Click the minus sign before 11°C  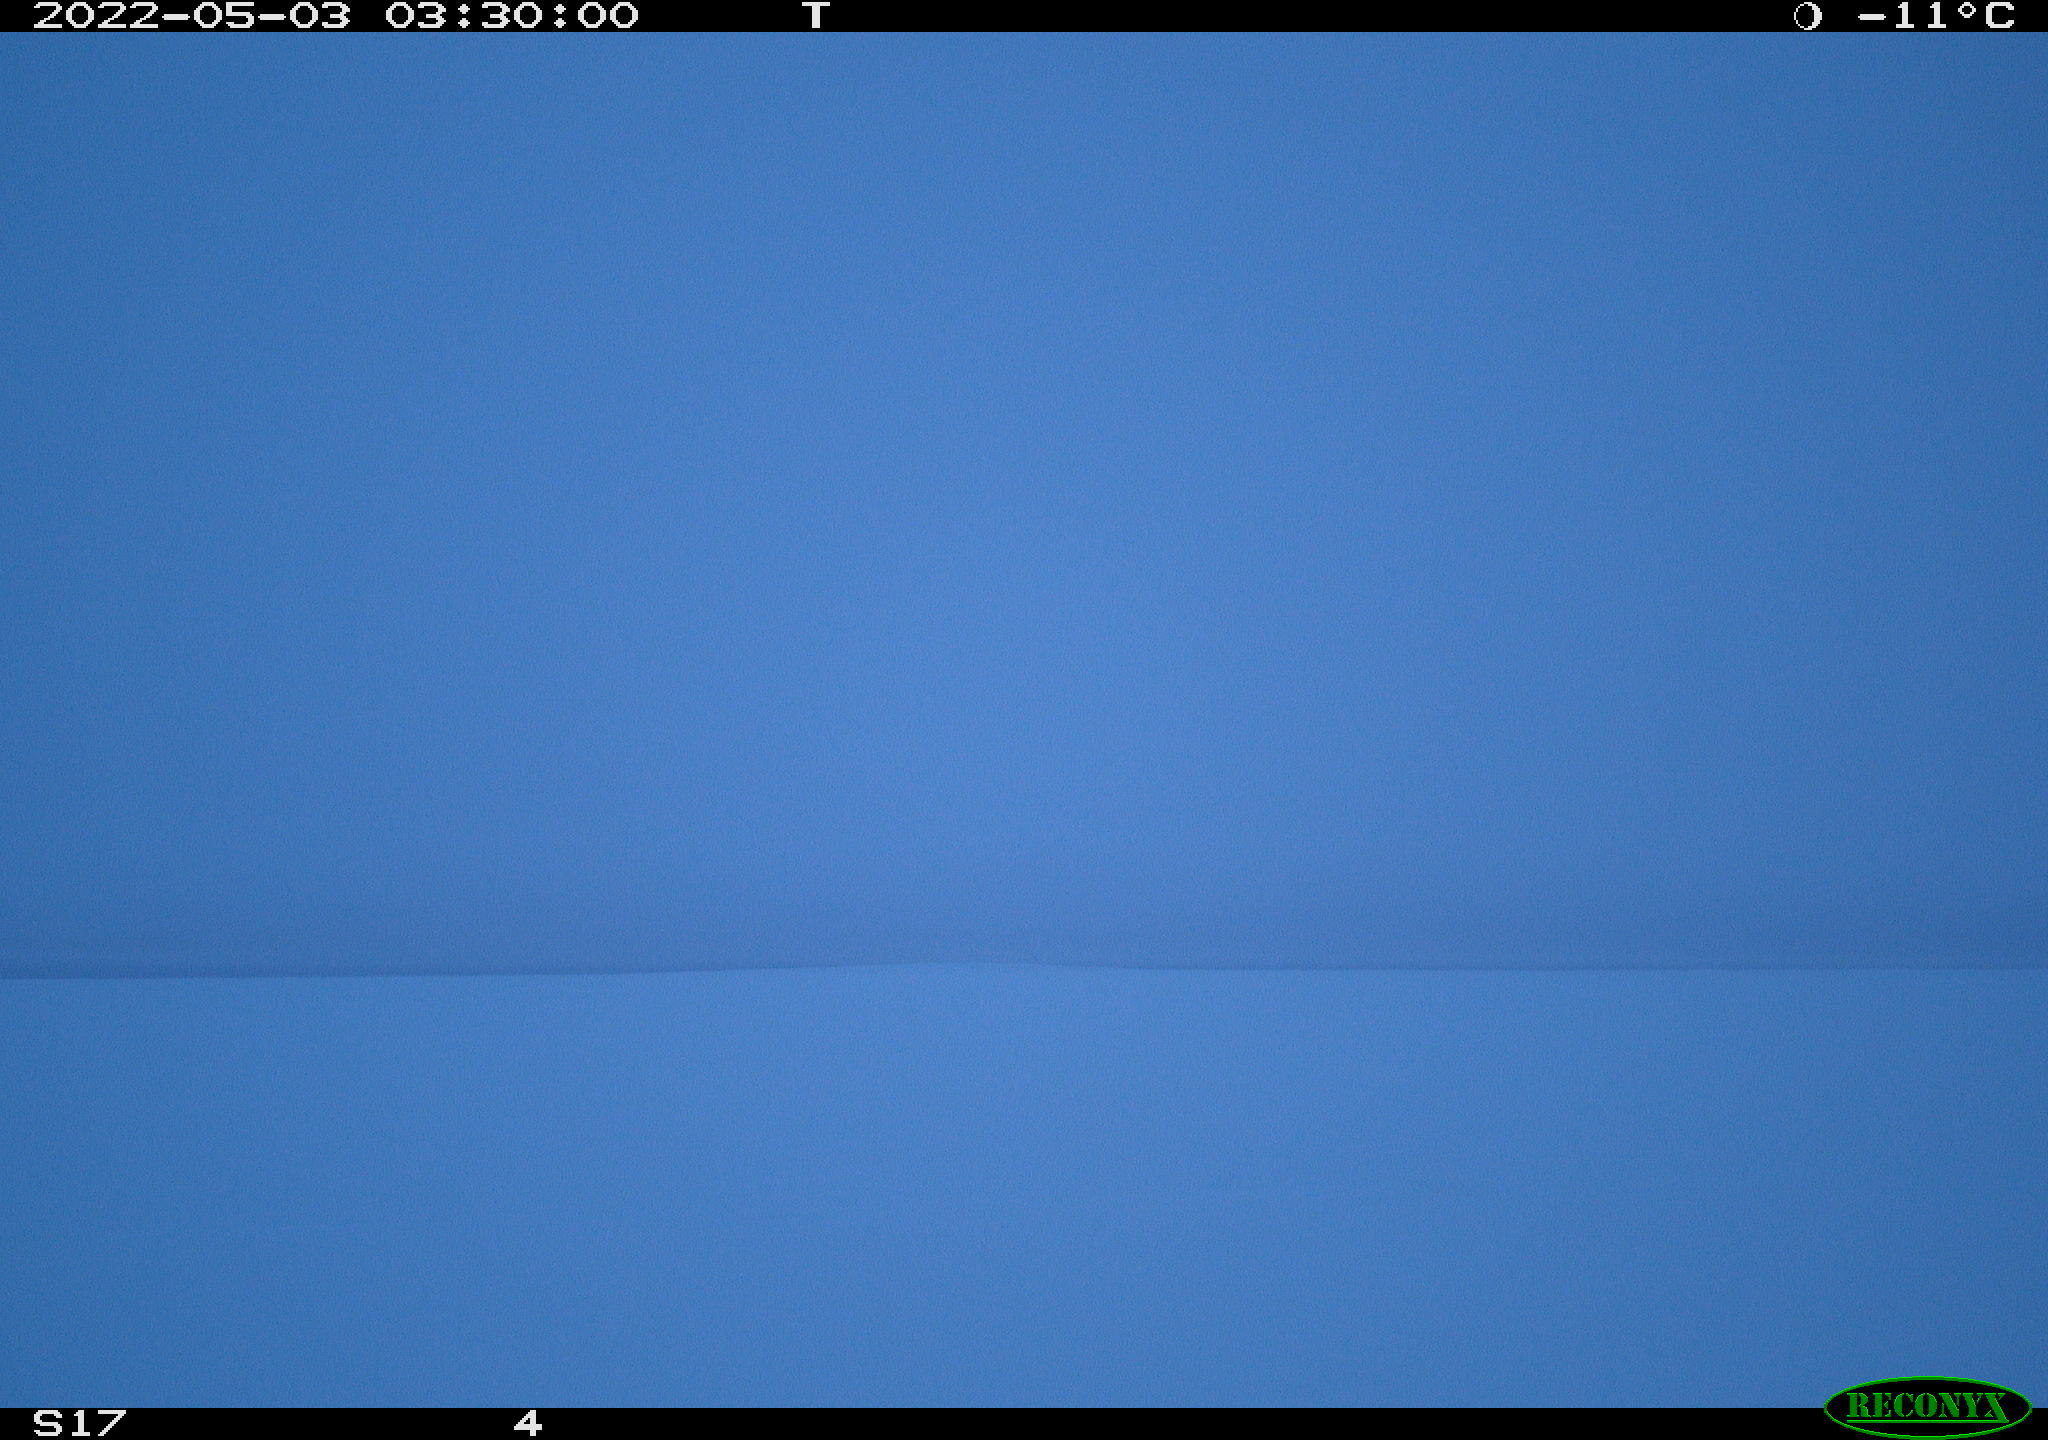point(1872,17)
